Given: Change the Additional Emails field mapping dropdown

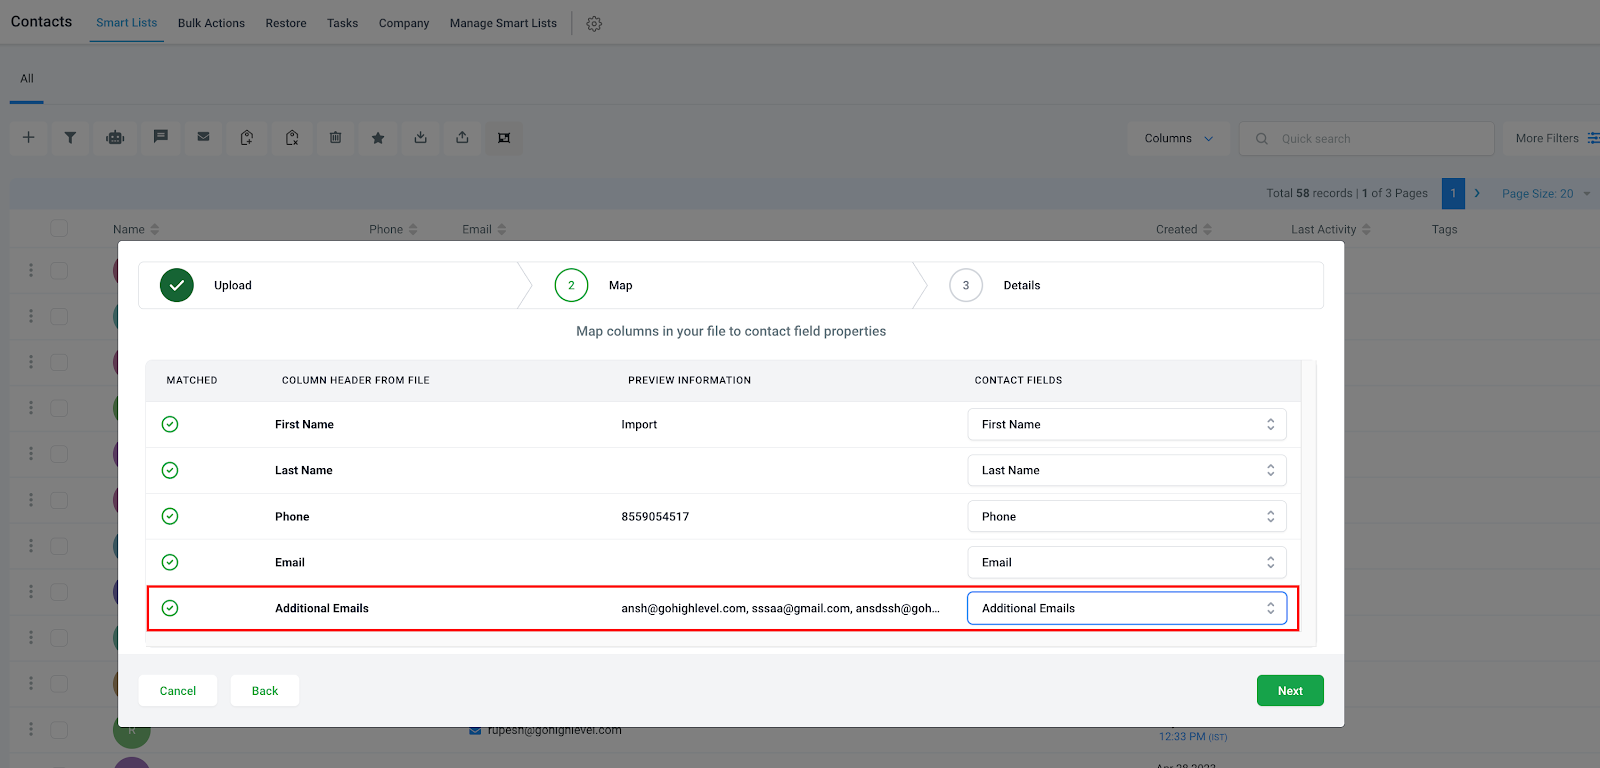Looking at the screenshot, I should [1127, 609].
